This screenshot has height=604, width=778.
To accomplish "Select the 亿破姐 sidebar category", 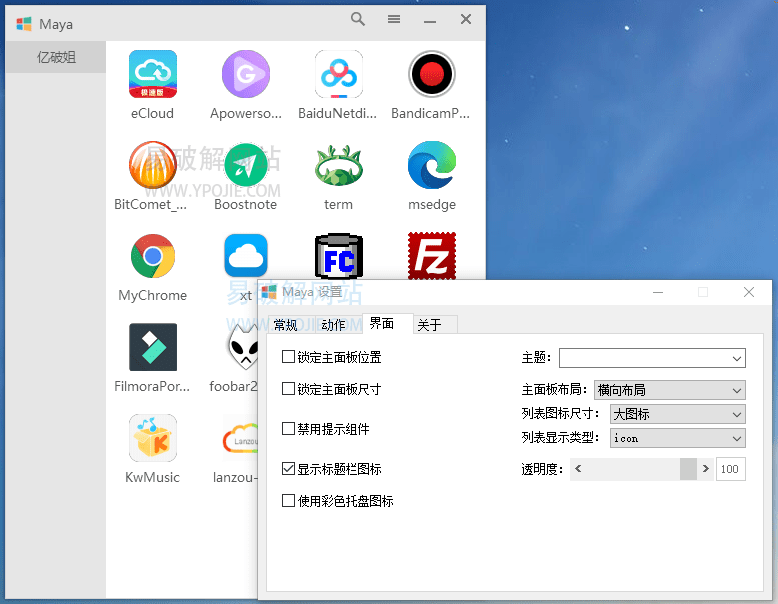I will tap(56, 57).
